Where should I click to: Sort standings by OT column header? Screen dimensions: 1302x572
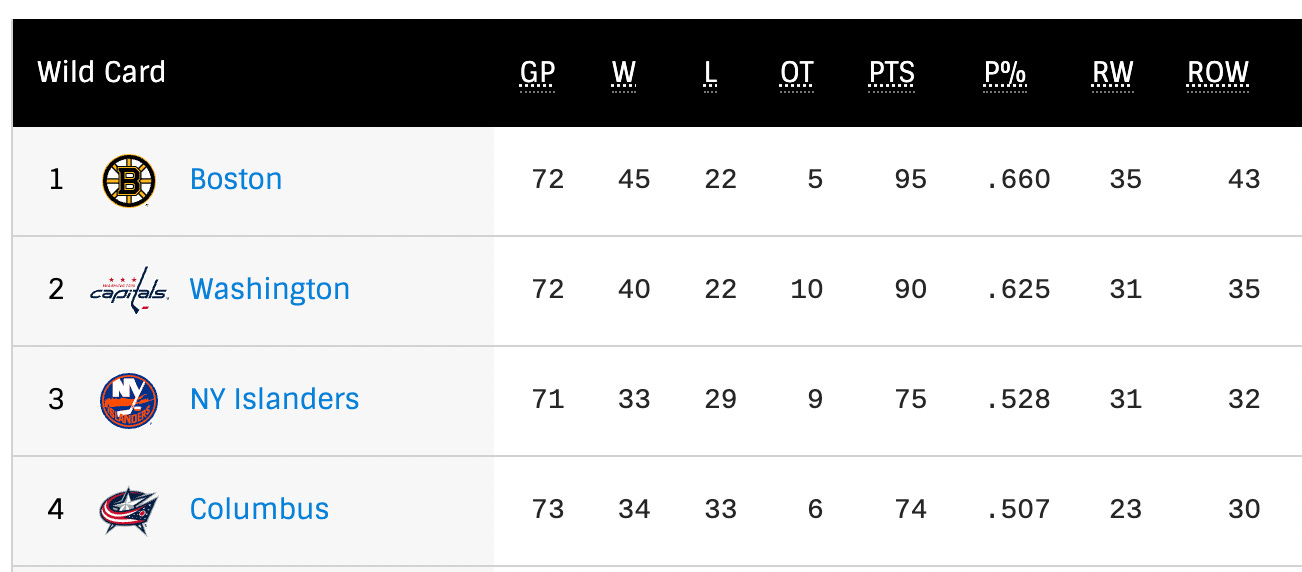point(797,73)
